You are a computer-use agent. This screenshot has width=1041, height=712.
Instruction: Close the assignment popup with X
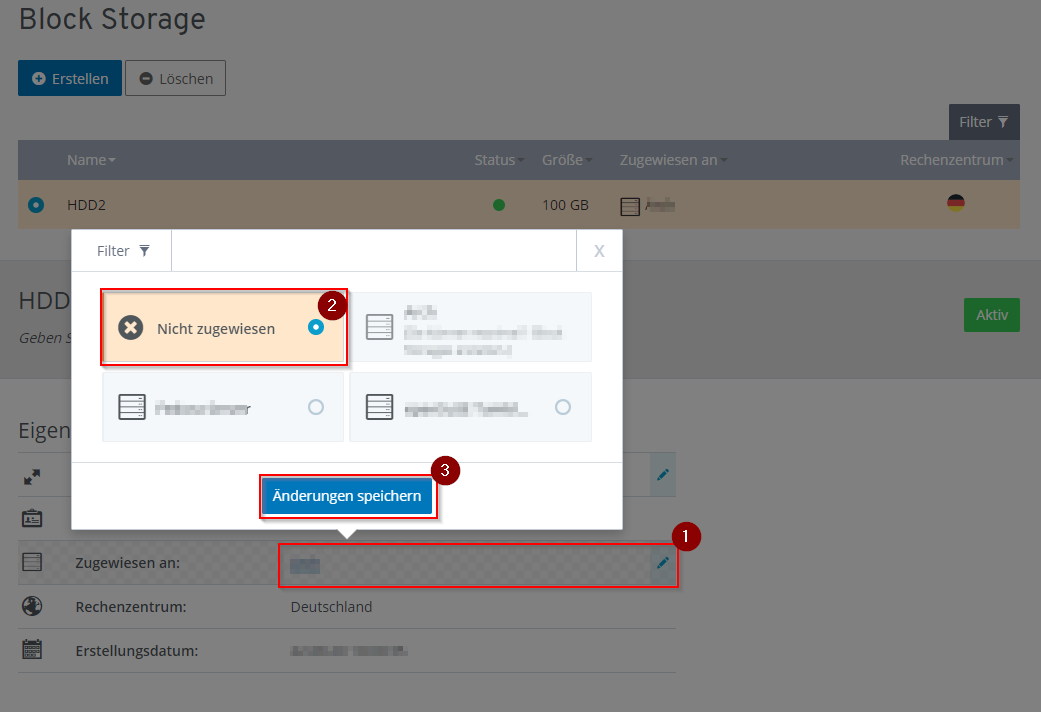coord(600,251)
